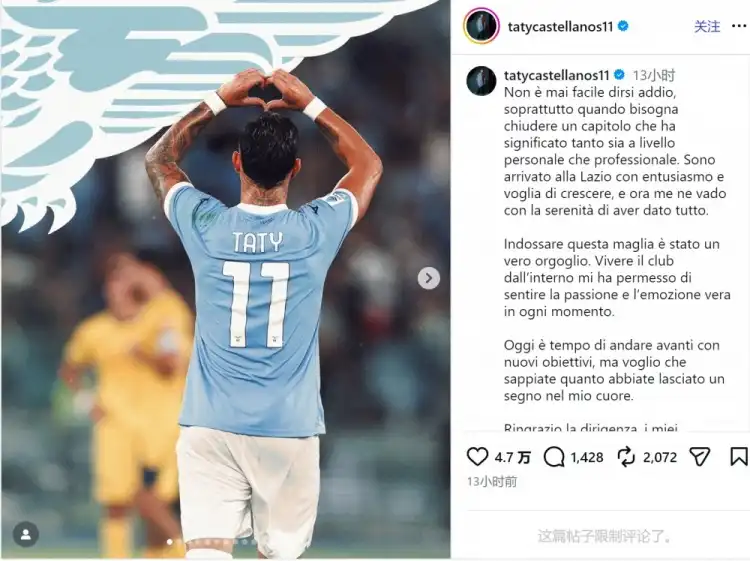View the 2,072 reposts count

click(660, 458)
